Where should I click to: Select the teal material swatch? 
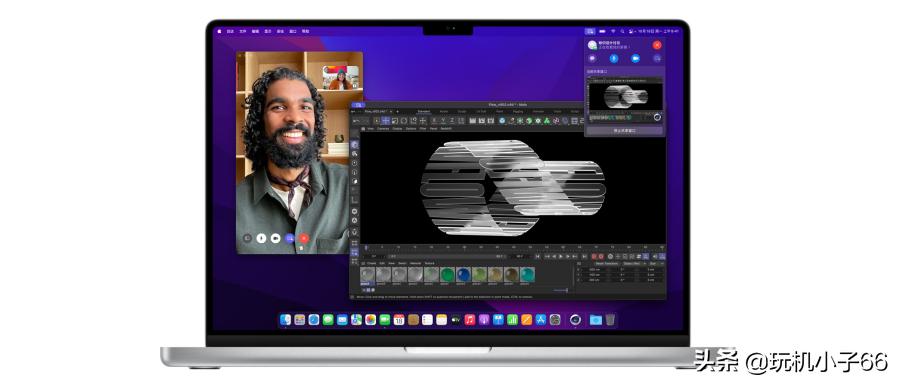pyautogui.click(x=527, y=274)
